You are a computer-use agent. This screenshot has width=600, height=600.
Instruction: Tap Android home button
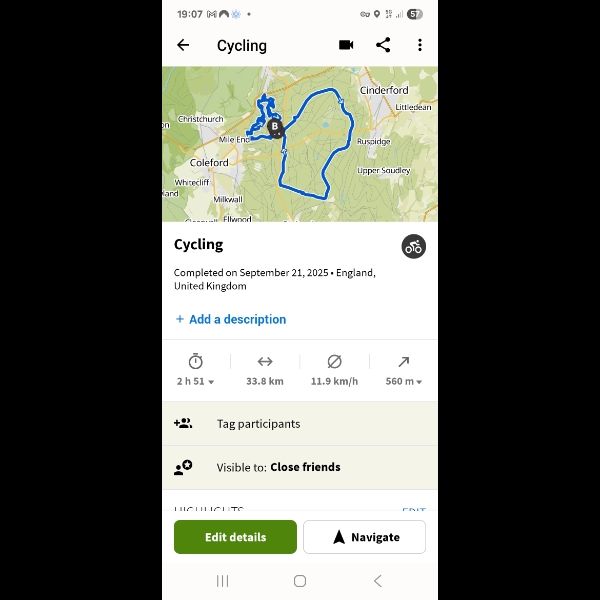(x=300, y=581)
